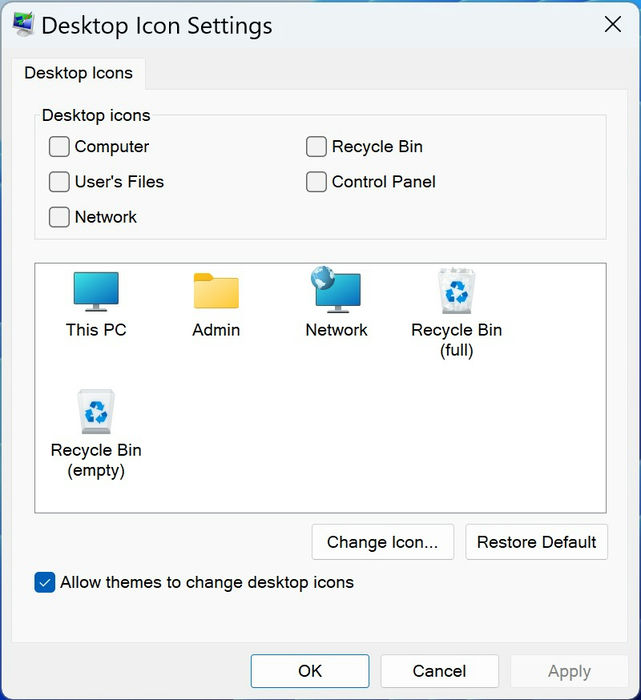Select the Network globe monitor icon
This screenshot has width=641, height=700.
(336, 289)
